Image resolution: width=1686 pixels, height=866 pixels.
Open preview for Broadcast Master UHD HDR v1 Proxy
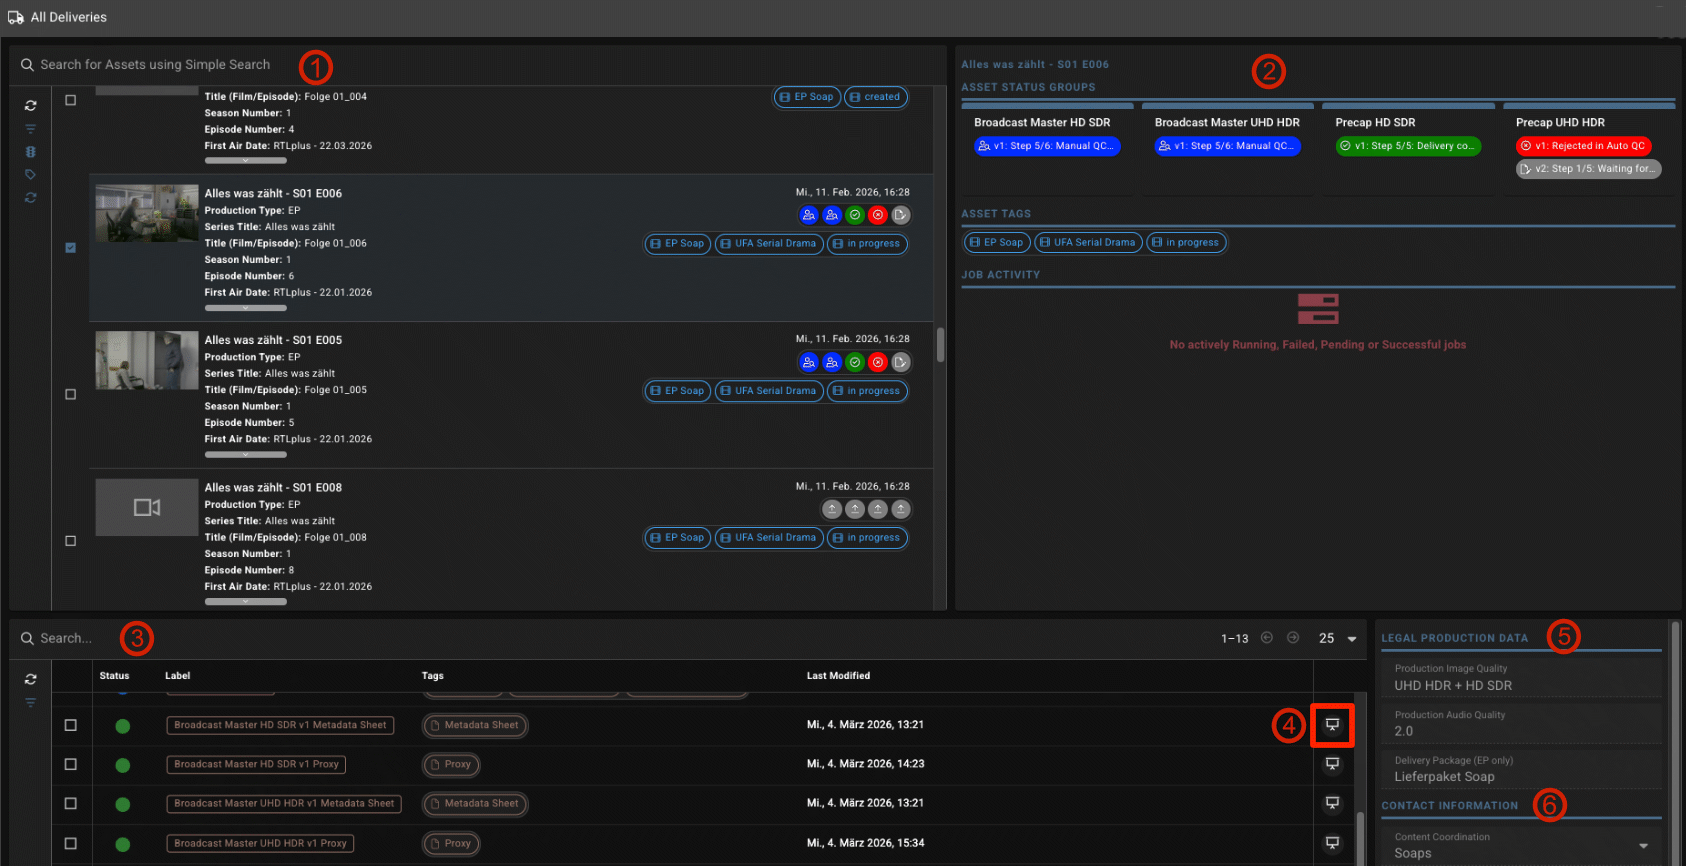1332,843
